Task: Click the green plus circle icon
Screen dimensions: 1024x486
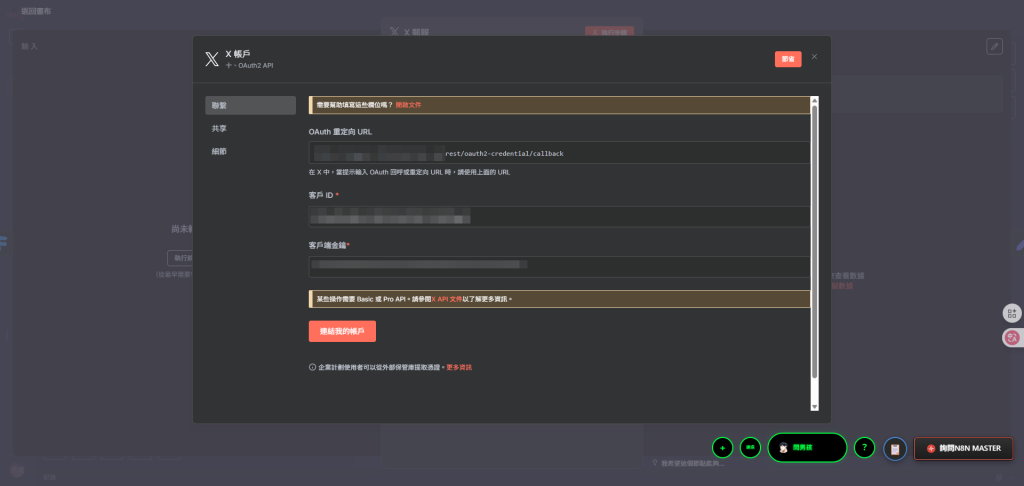Action: pyautogui.click(x=722, y=448)
